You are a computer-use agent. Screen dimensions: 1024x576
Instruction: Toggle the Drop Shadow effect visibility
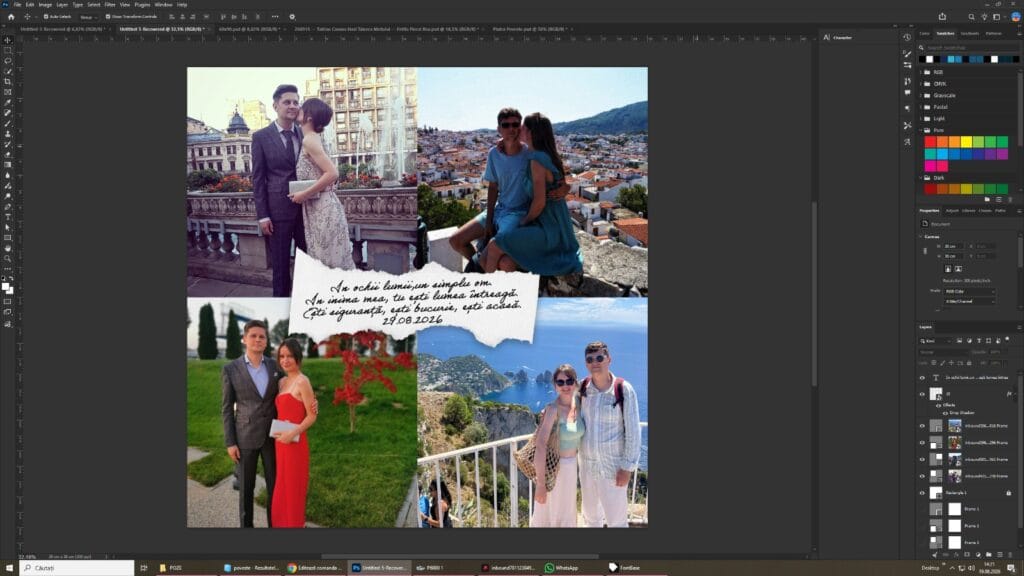click(945, 413)
